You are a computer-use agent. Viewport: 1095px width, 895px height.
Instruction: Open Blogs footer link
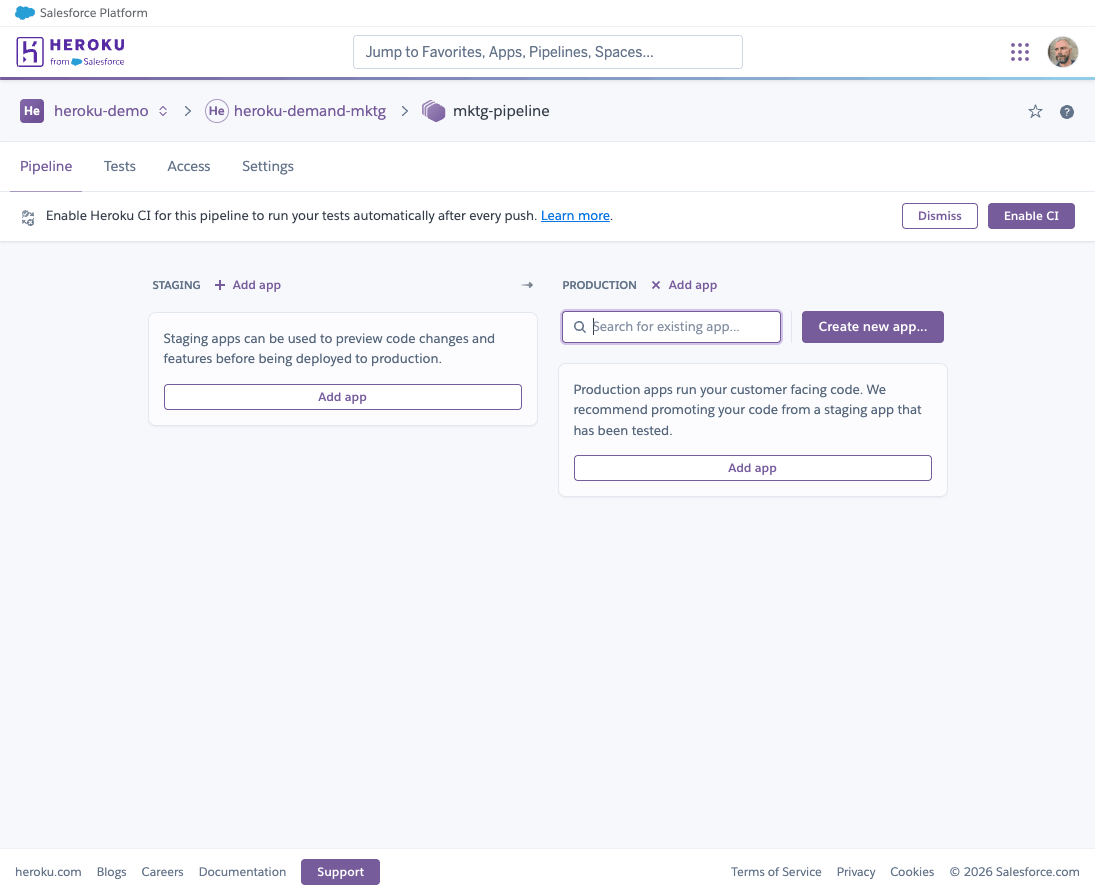tap(112, 872)
